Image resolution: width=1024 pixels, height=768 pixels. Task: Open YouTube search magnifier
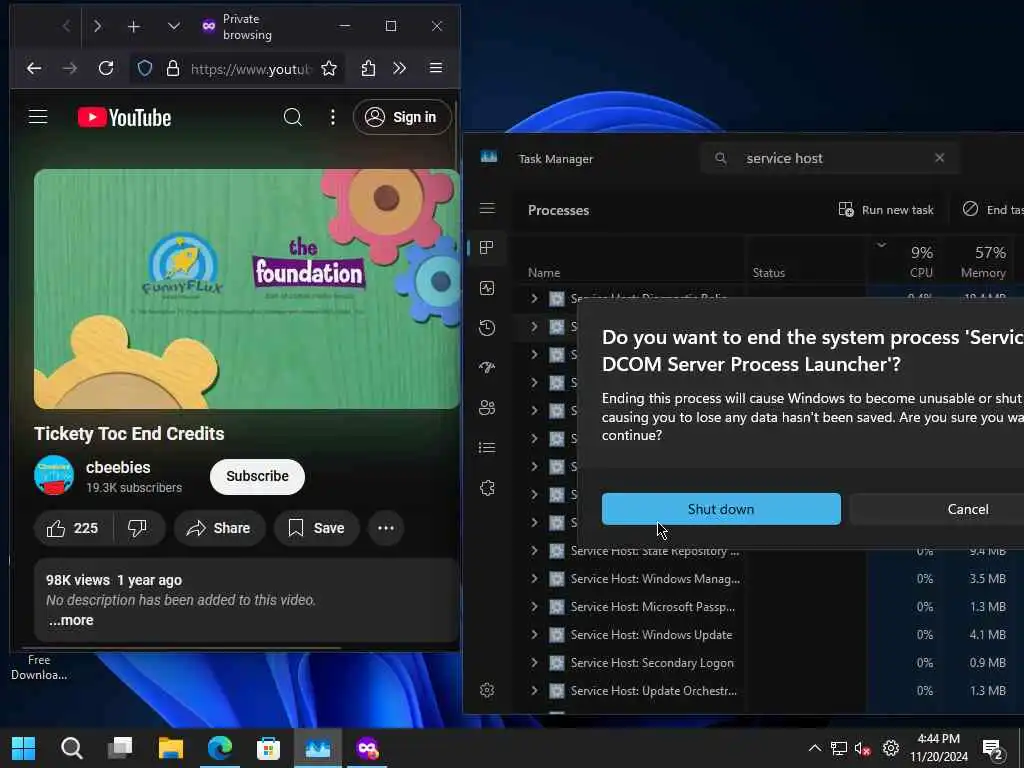293,117
